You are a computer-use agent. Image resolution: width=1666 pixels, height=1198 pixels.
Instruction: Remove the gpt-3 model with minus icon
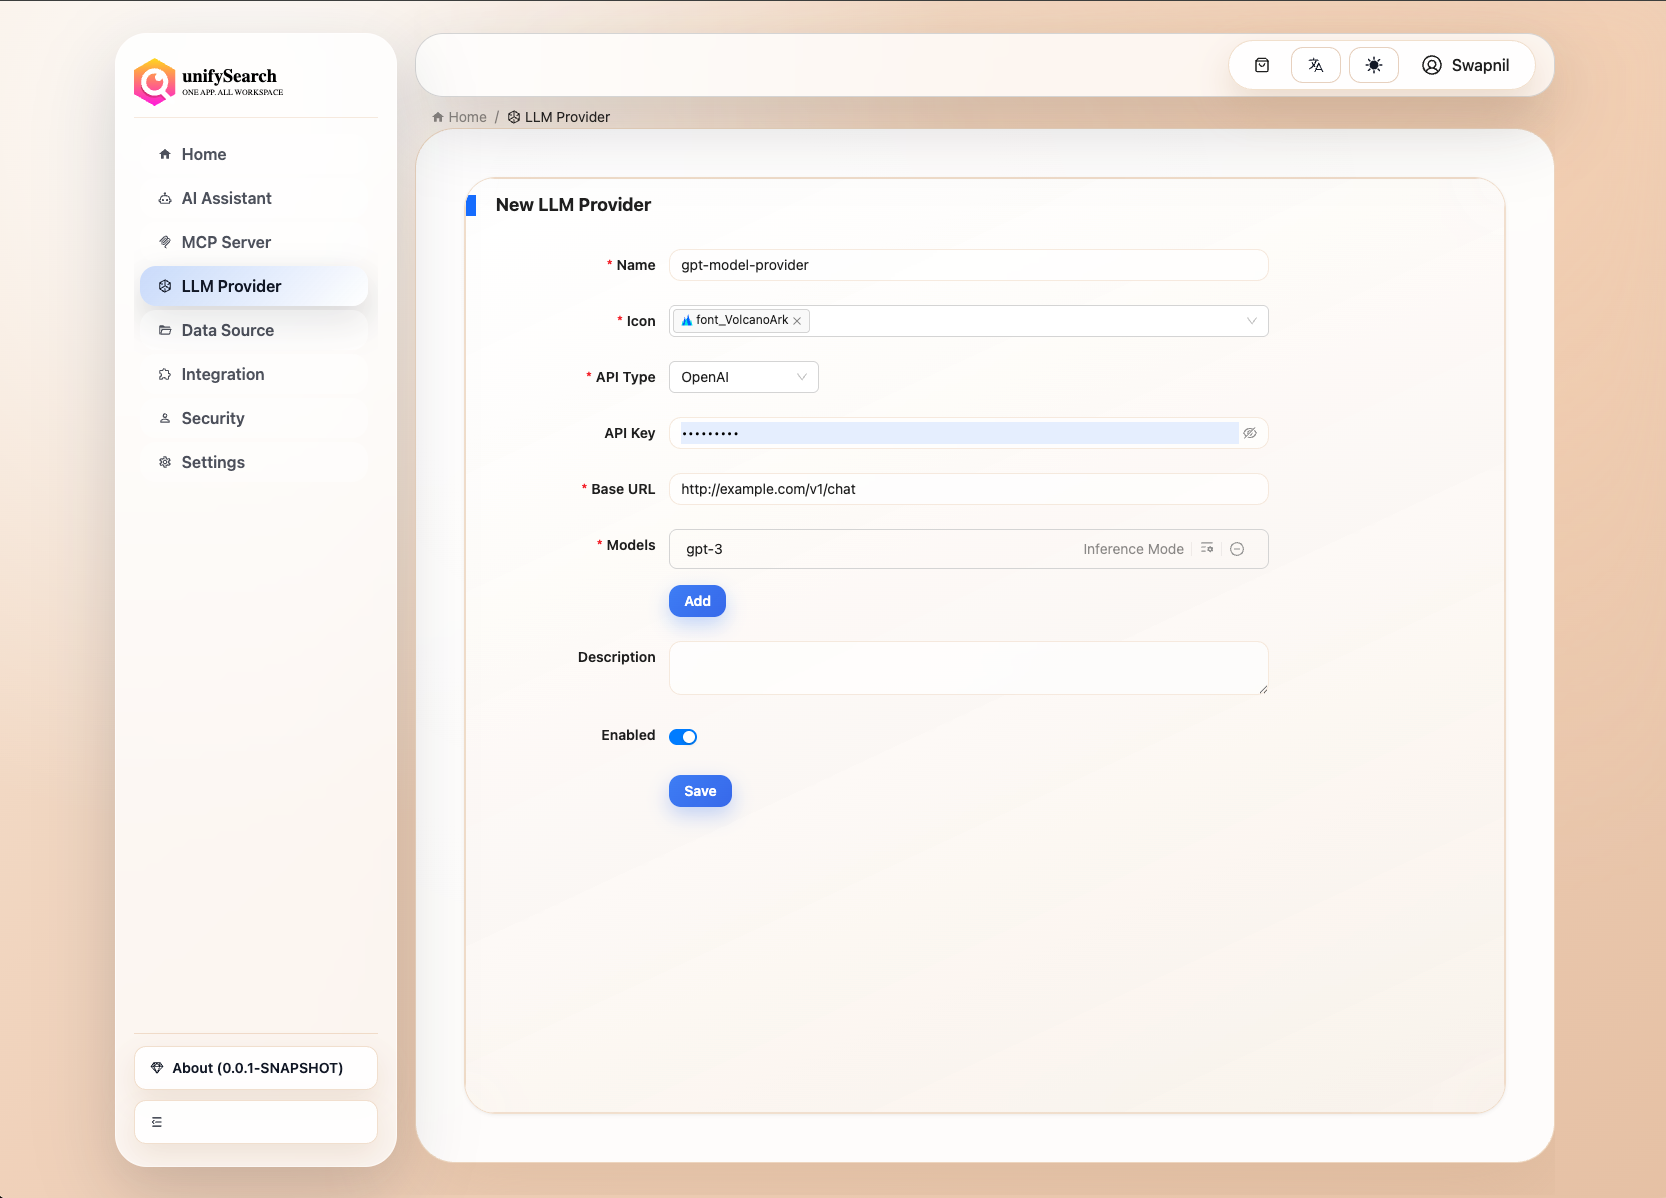click(1237, 549)
